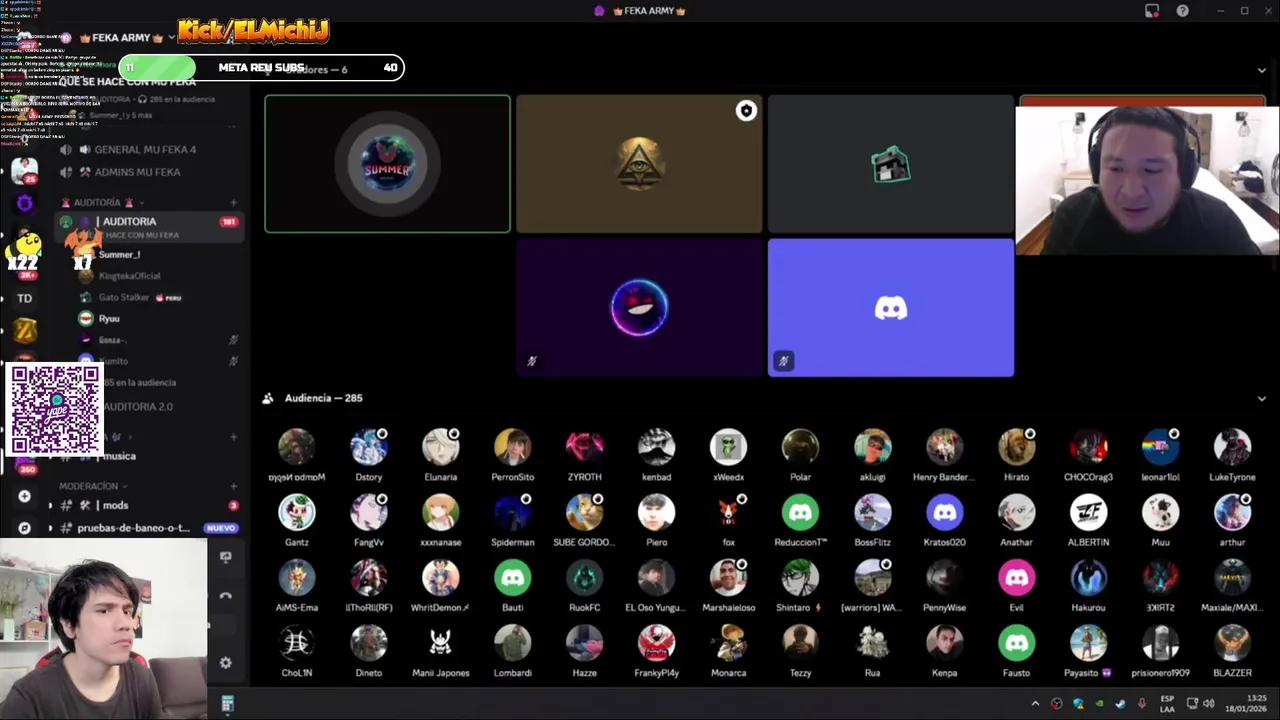Open user settings gear icon
Image resolution: width=1280 pixels, height=720 pixels.
(225, 663)
